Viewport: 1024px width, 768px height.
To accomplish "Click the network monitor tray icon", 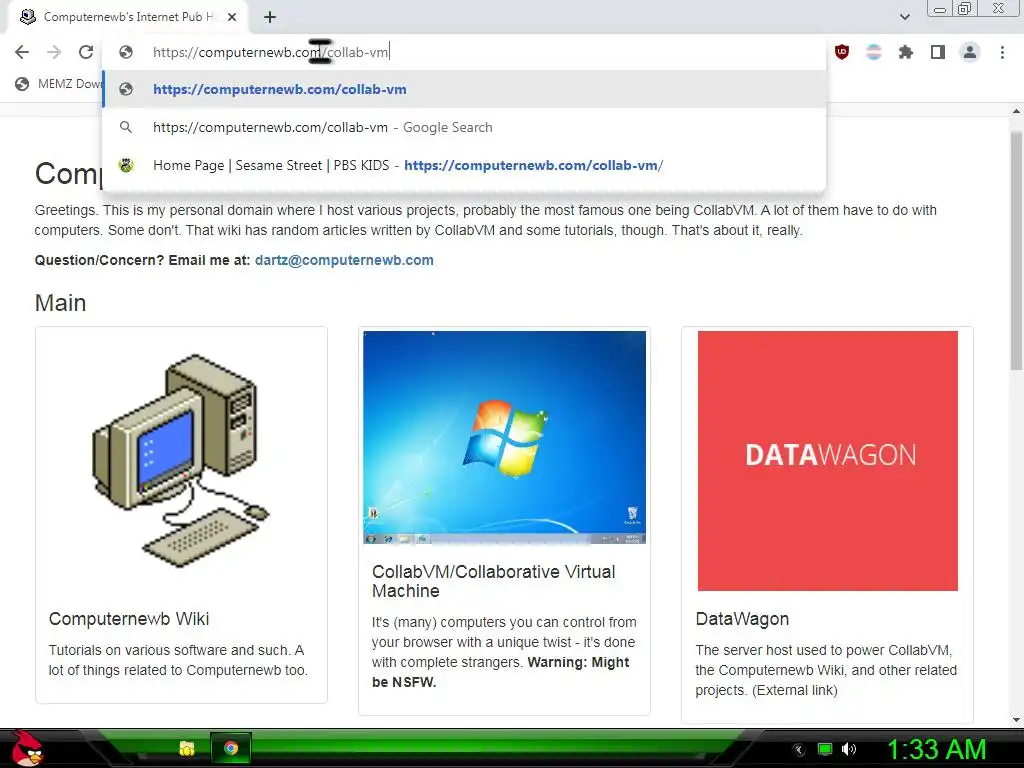I will tap(825, 749).
